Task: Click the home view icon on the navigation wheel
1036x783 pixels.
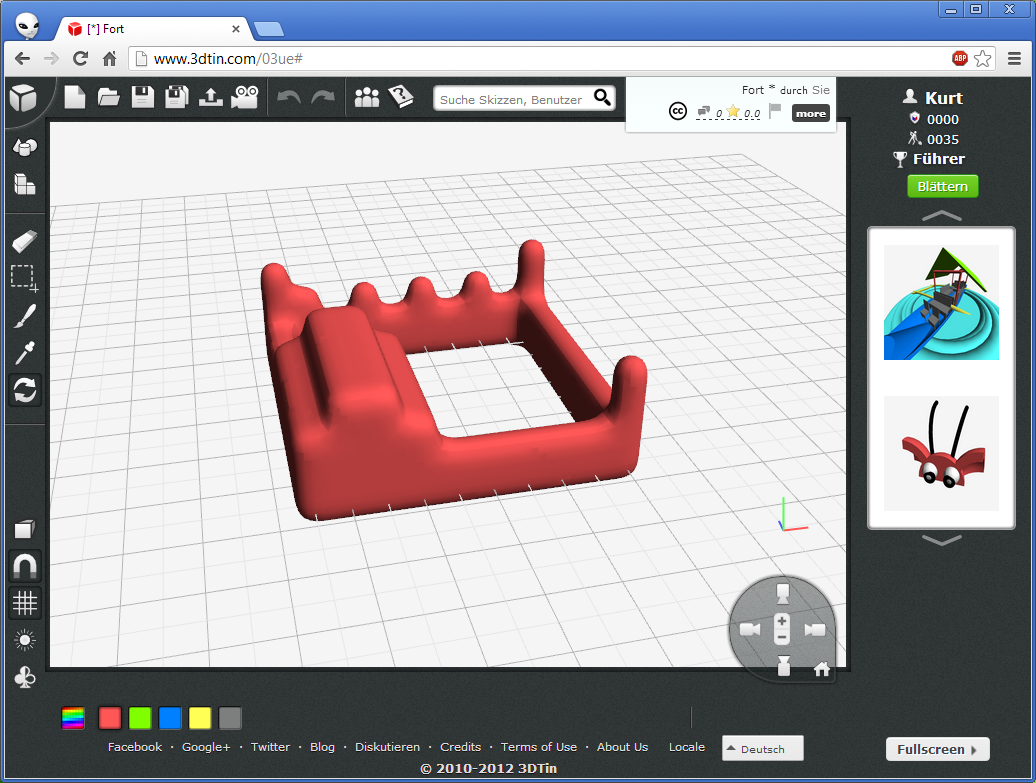Action: pyautogui.click(x=821, y=670)
